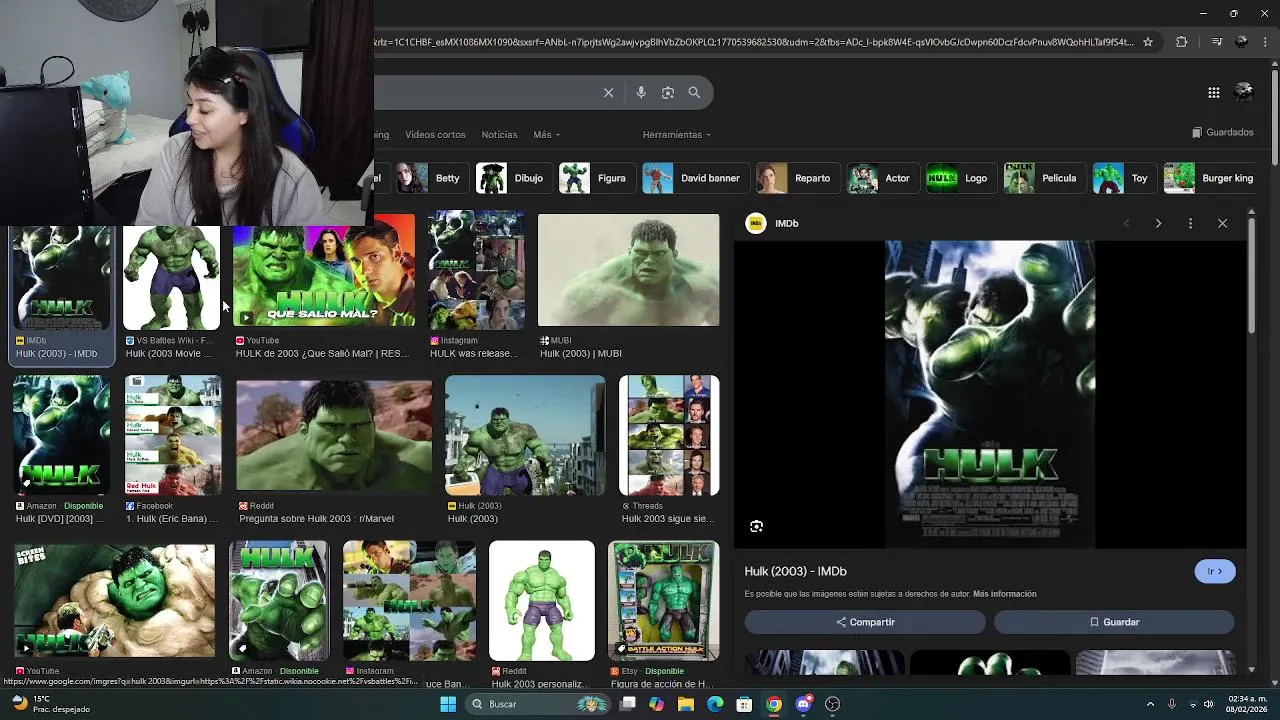Open the Más información link
1280x720 pixels.
[x=1005, y=594]
